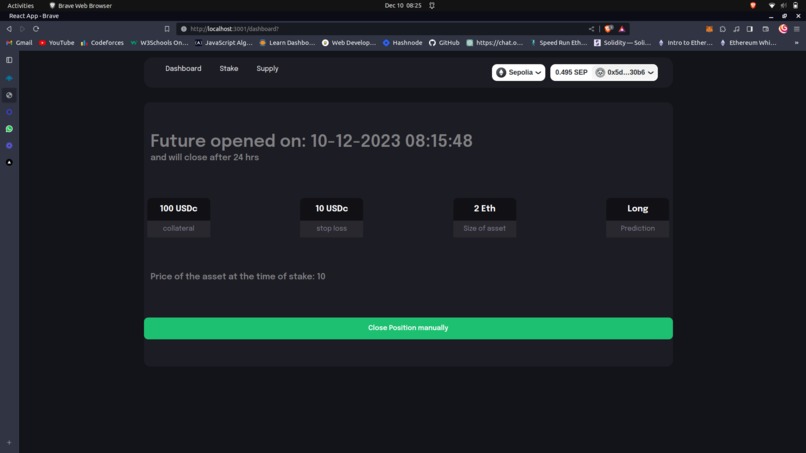This screenshot has width=806, height=453.
Task: Click the black circular icon in sidebar
Action: (9, 162)
